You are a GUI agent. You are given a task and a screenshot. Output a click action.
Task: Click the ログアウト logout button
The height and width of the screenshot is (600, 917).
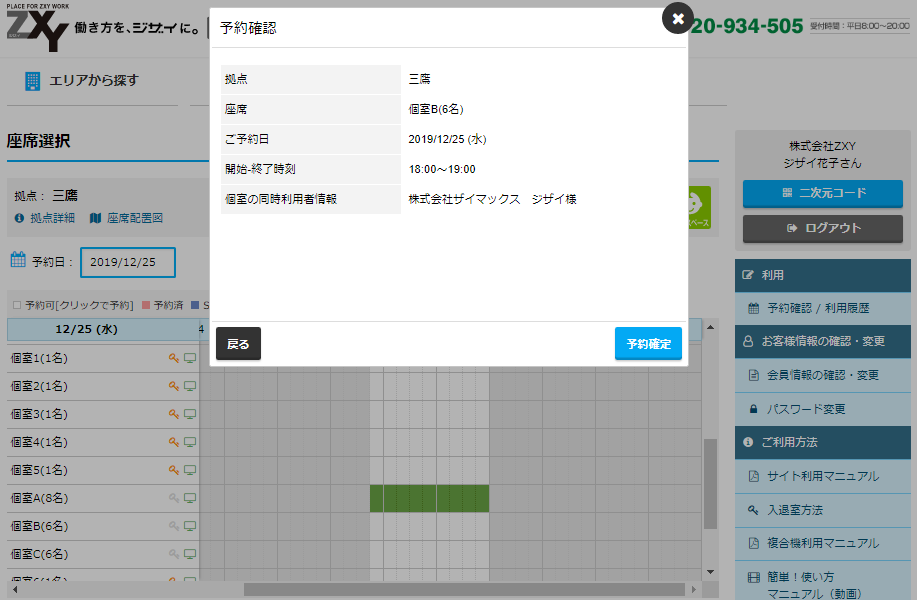click(823, 228)
